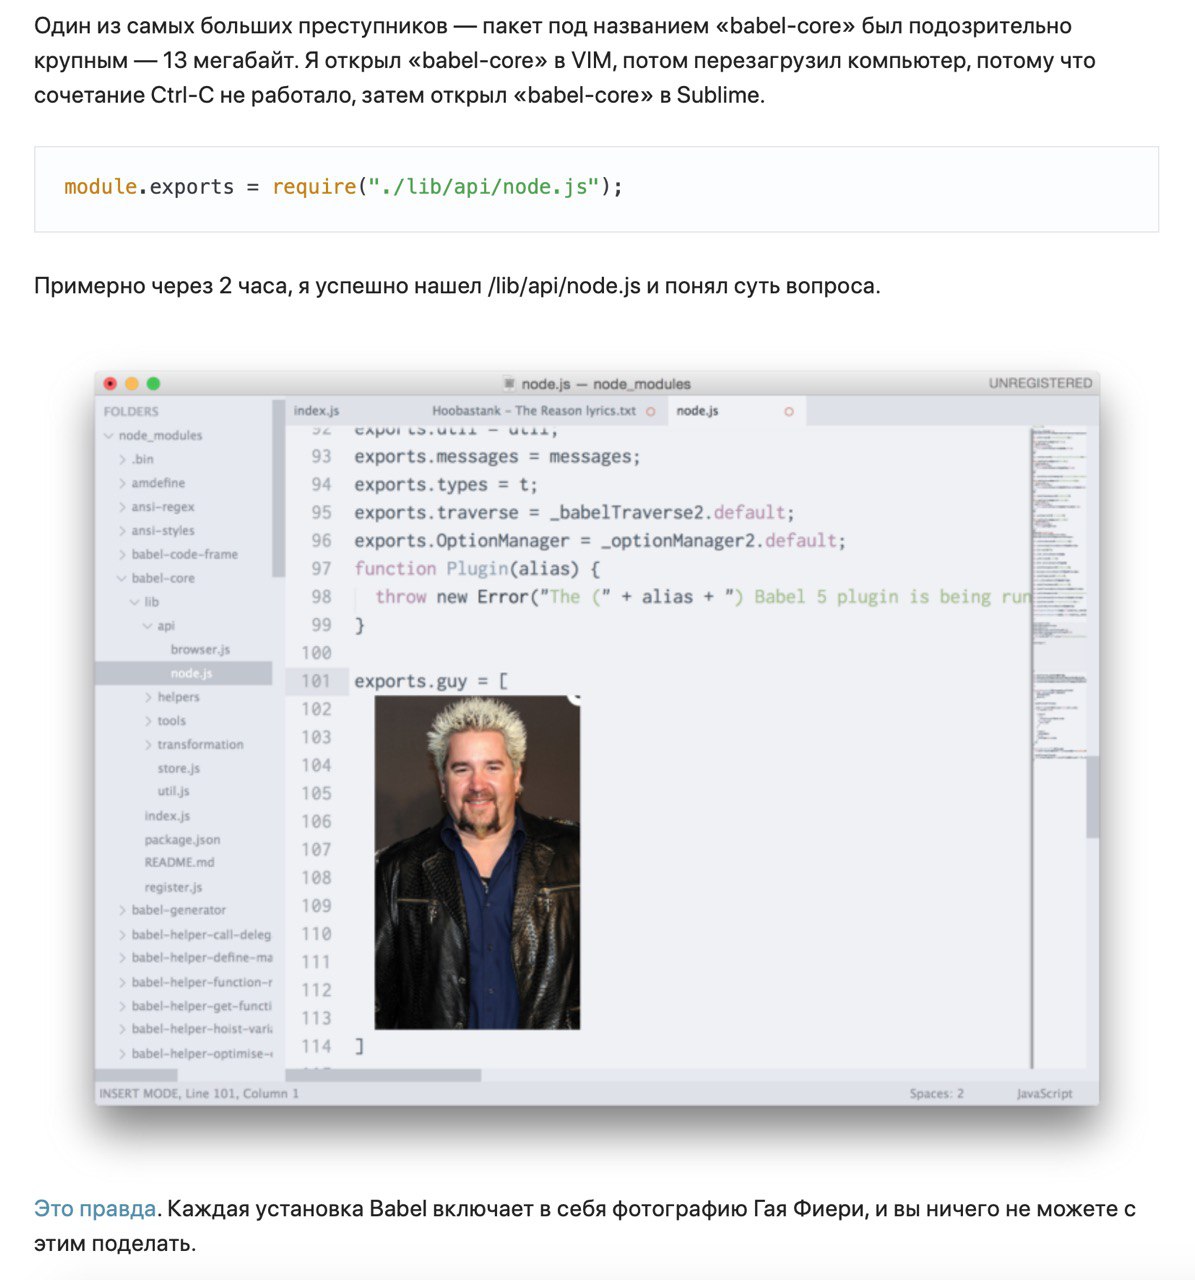Click gutter line number 97
This screenshot has height=1280, width=1195.
pyautogui.click(x=321, y=569)
